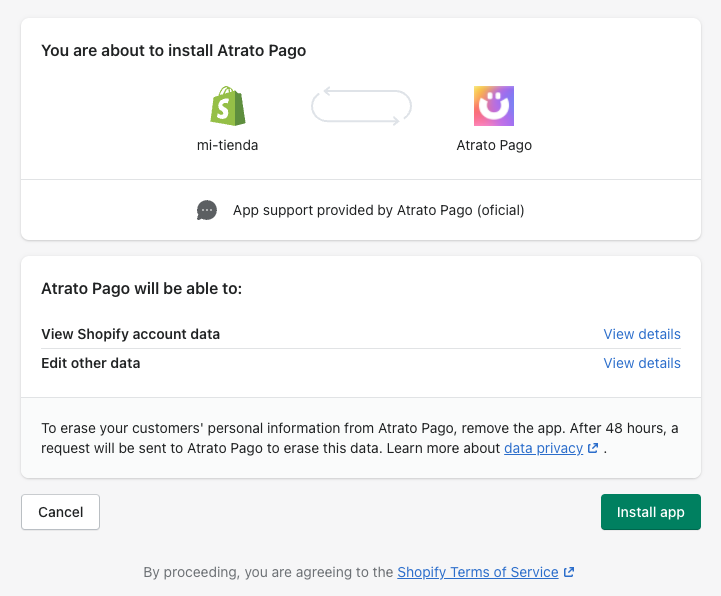Image resolution: width=721 pixels, height=596 pixels.
Task: Click the Shopify bag logo icon
Action: coord(228,106)
